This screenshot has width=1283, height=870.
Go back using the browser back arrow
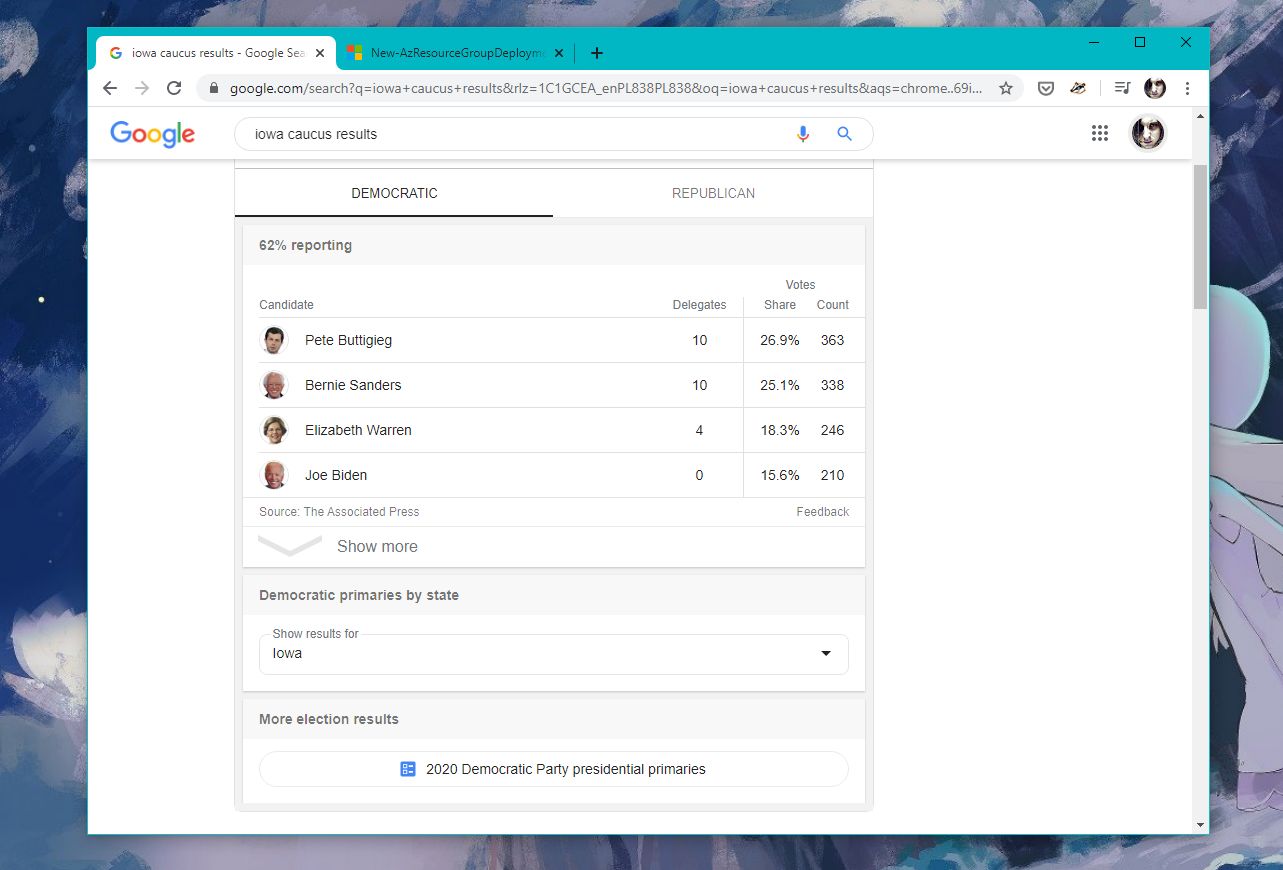pos(110,88)
